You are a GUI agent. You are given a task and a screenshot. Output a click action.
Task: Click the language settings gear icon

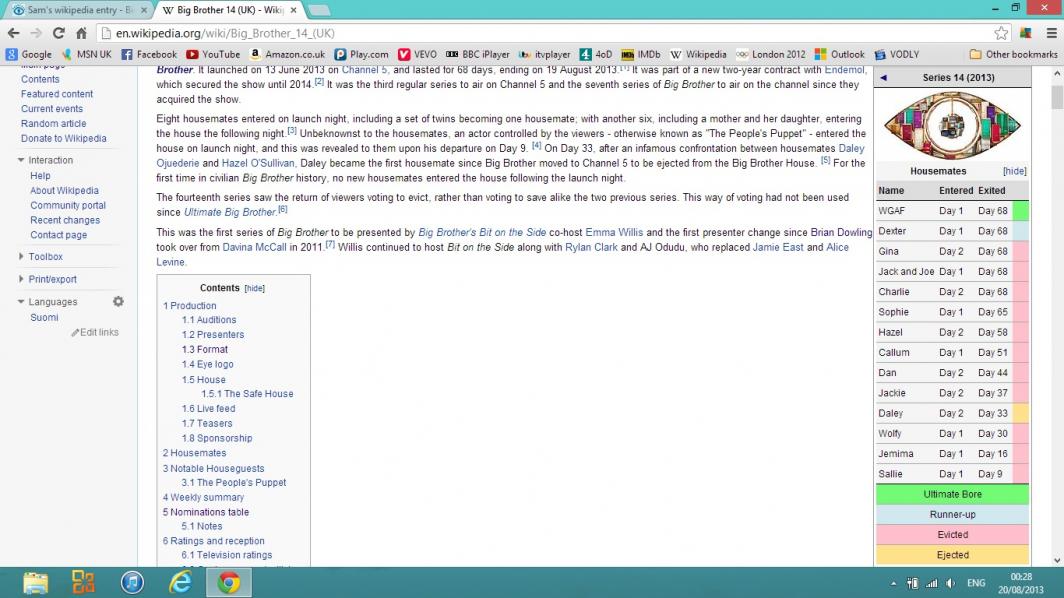(118, 301)
